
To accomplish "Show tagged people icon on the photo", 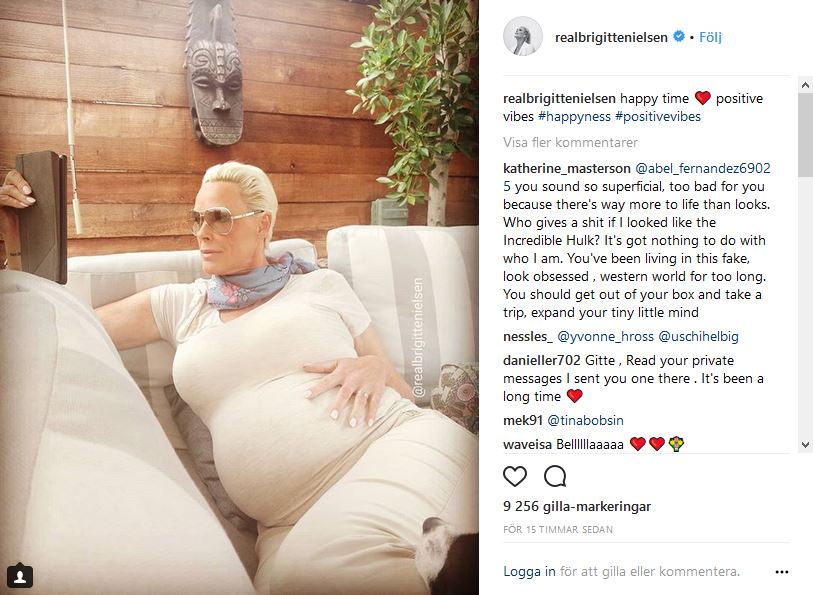I will point(20,576).
